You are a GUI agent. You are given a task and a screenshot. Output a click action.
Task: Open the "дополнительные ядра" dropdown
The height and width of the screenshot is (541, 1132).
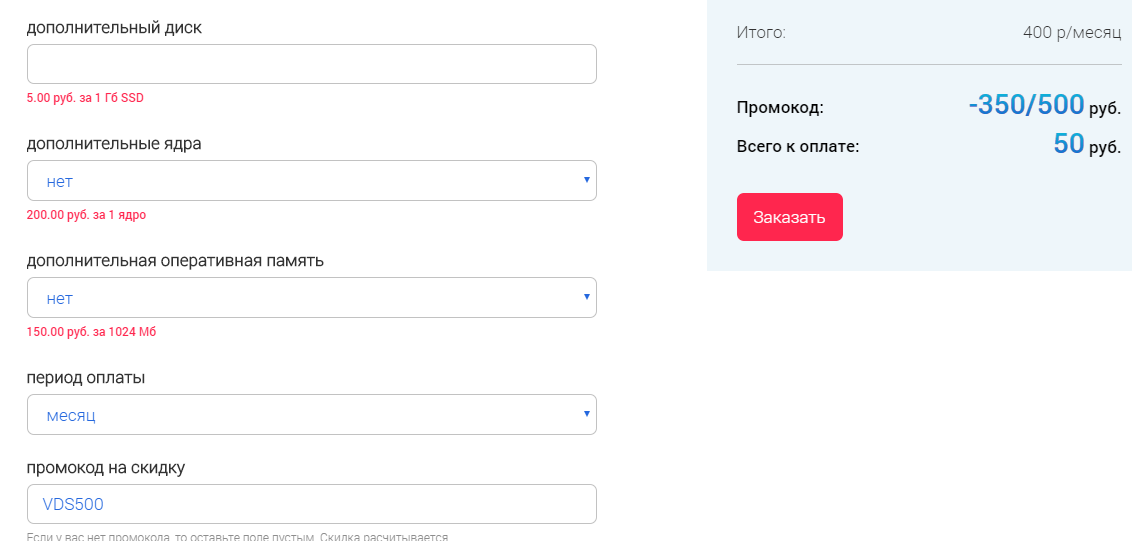click(x=311, y=181)
